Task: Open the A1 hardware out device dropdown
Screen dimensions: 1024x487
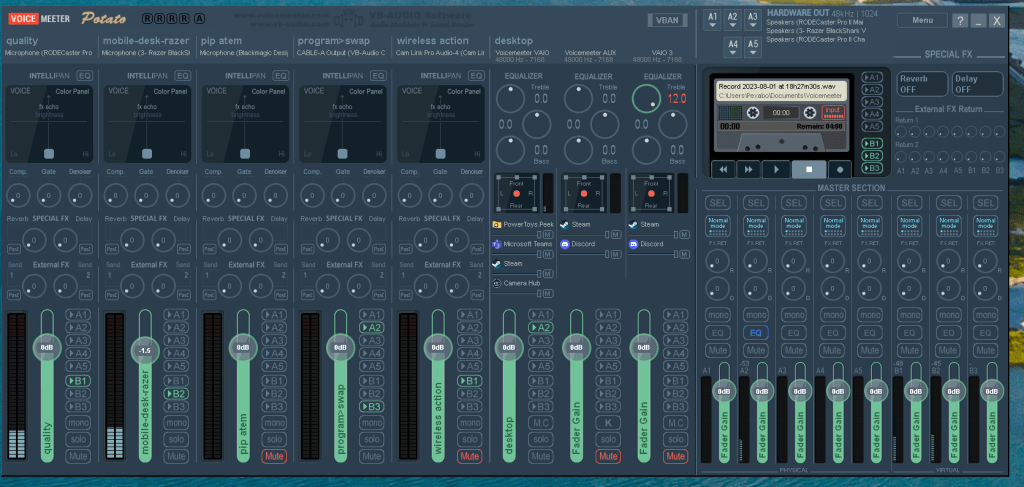Action: pos(712,20)
